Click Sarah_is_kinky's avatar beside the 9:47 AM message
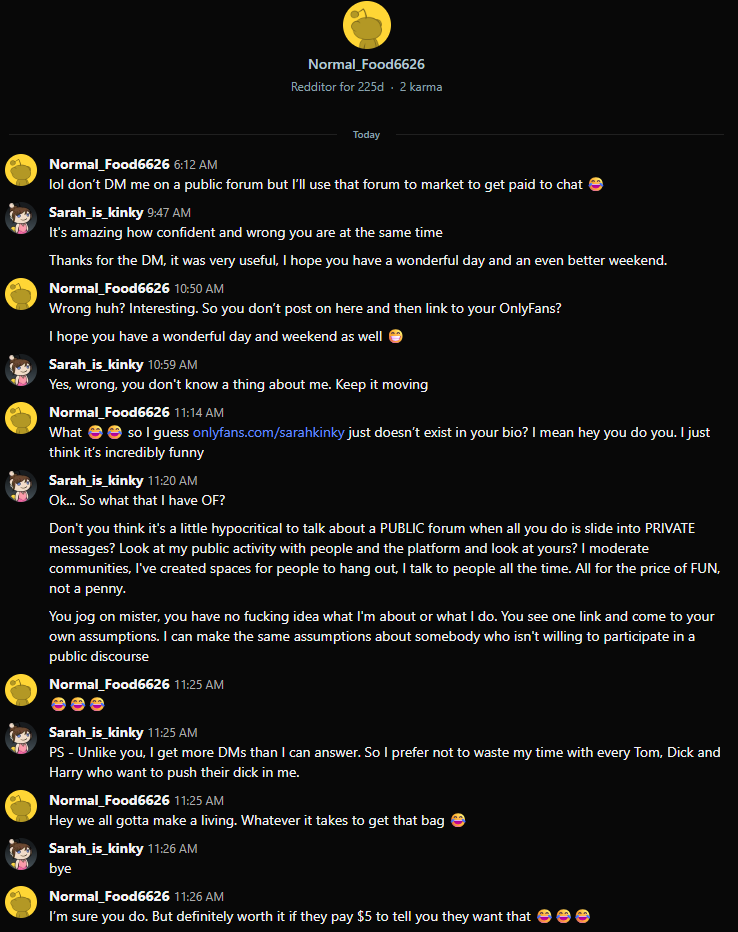The height and width of the screenshot is (932, 738). point(22,218)
